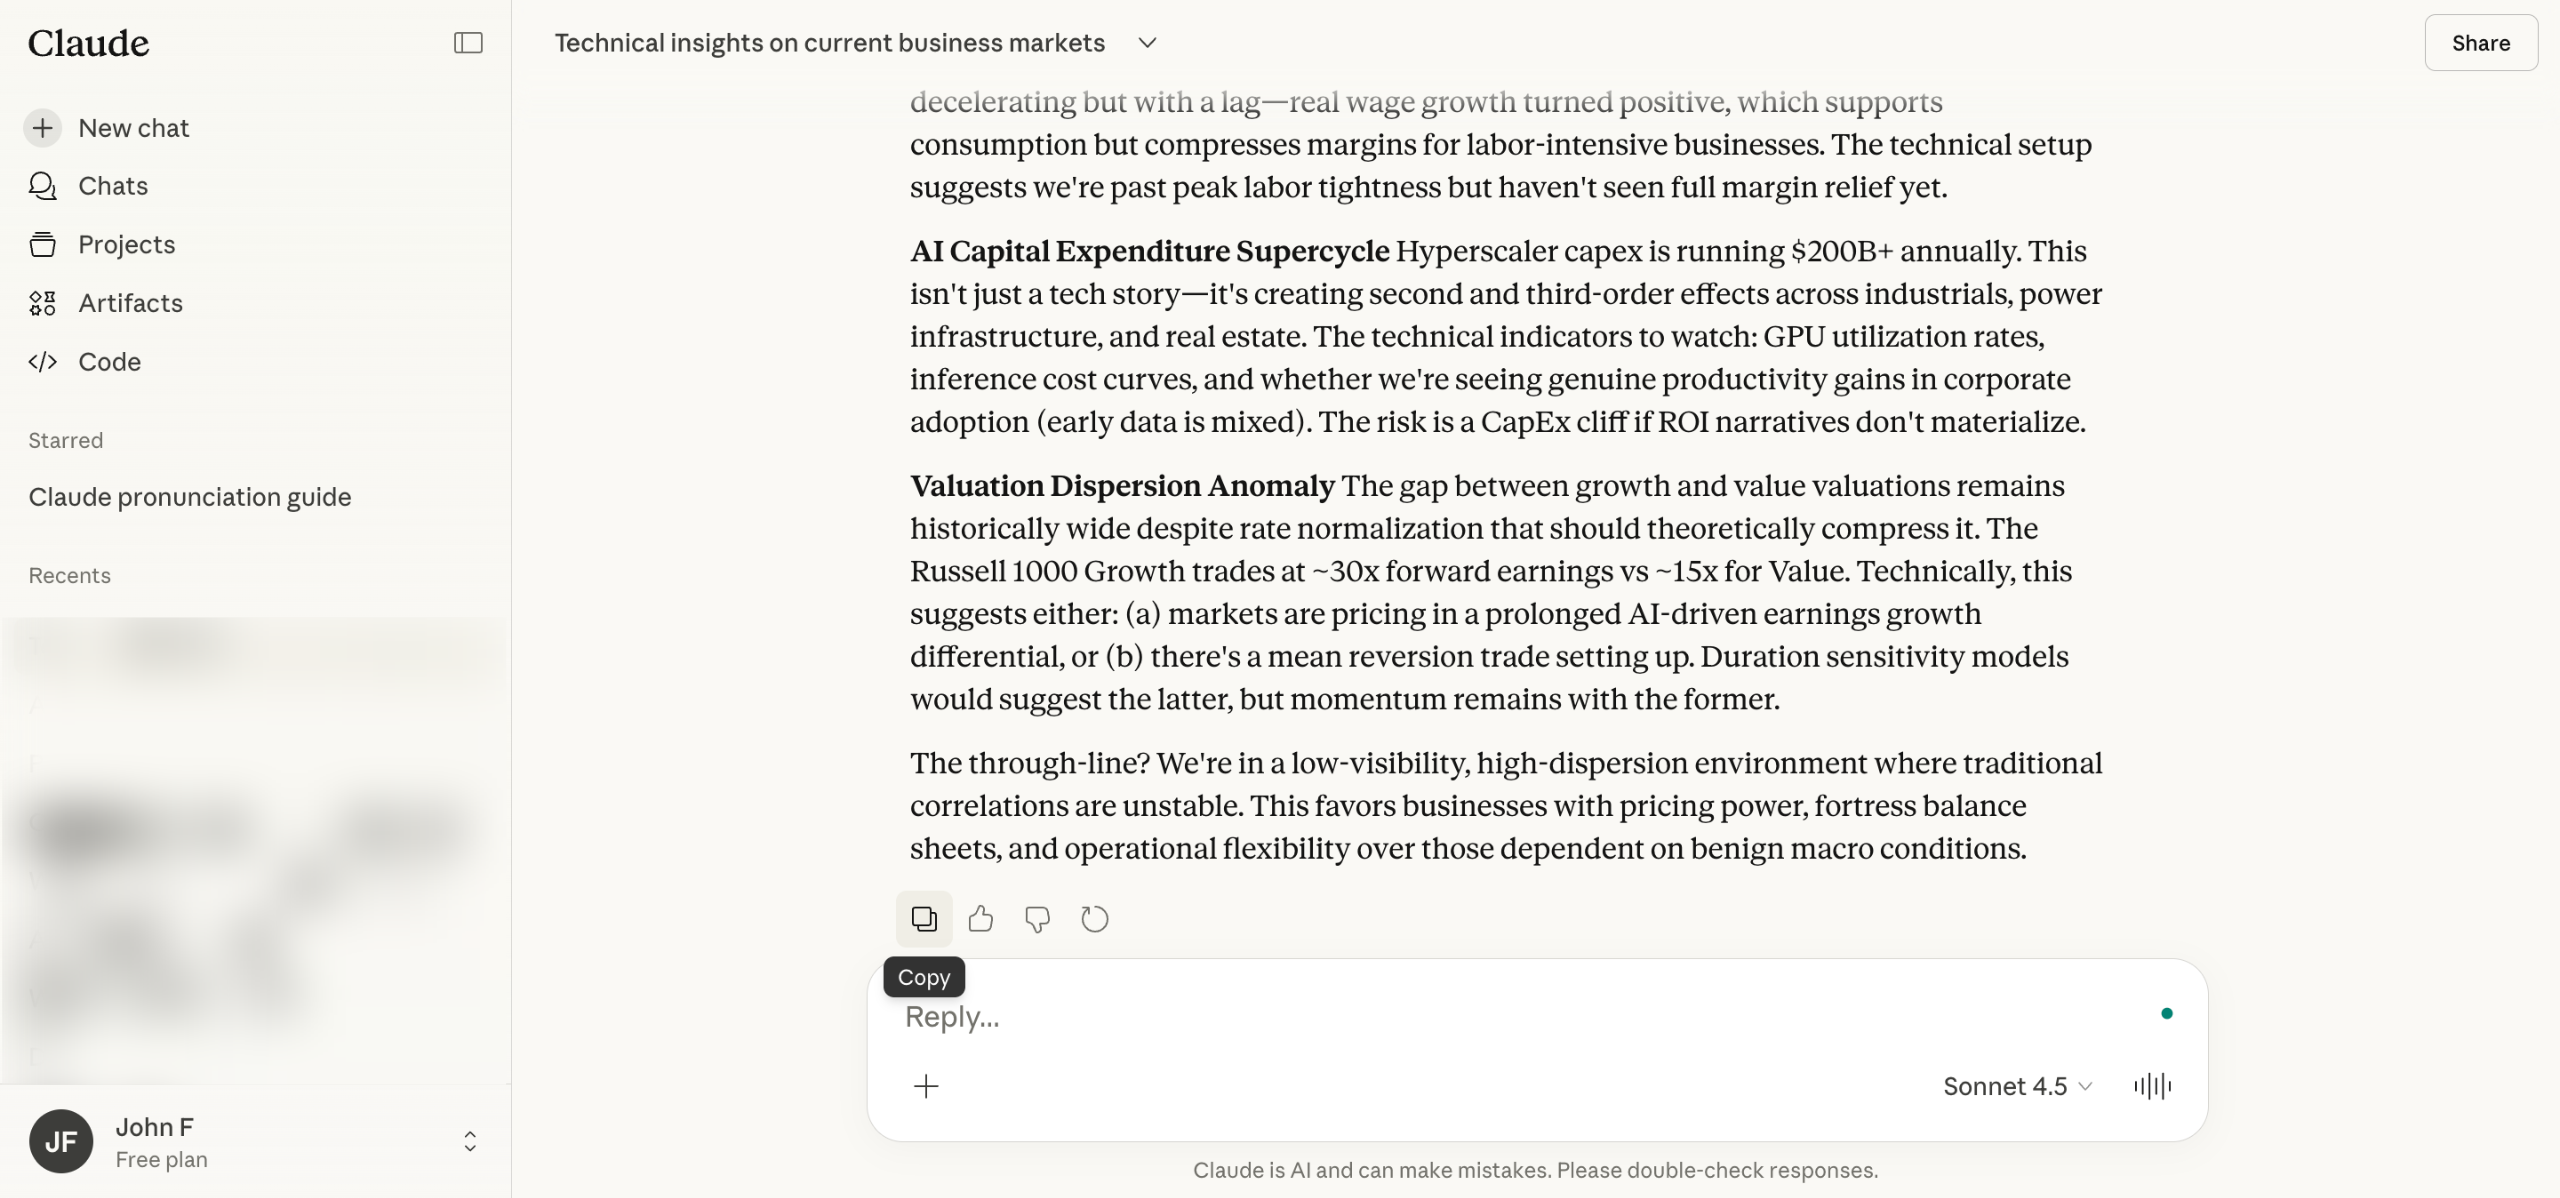
Task: Toggle the sidebar panel closed
Action: point(468,43)
